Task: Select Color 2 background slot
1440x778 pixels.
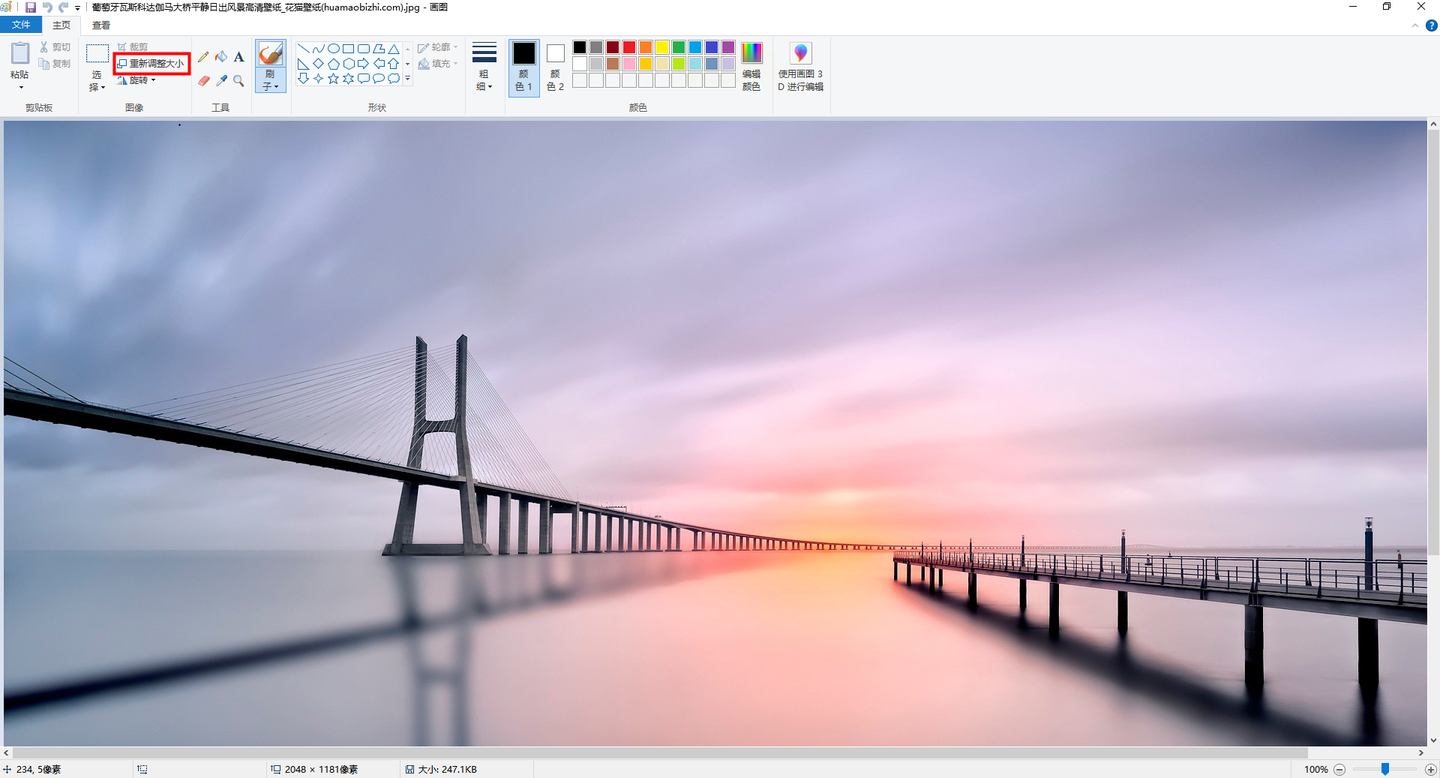Action: click(x=555, y=67)
